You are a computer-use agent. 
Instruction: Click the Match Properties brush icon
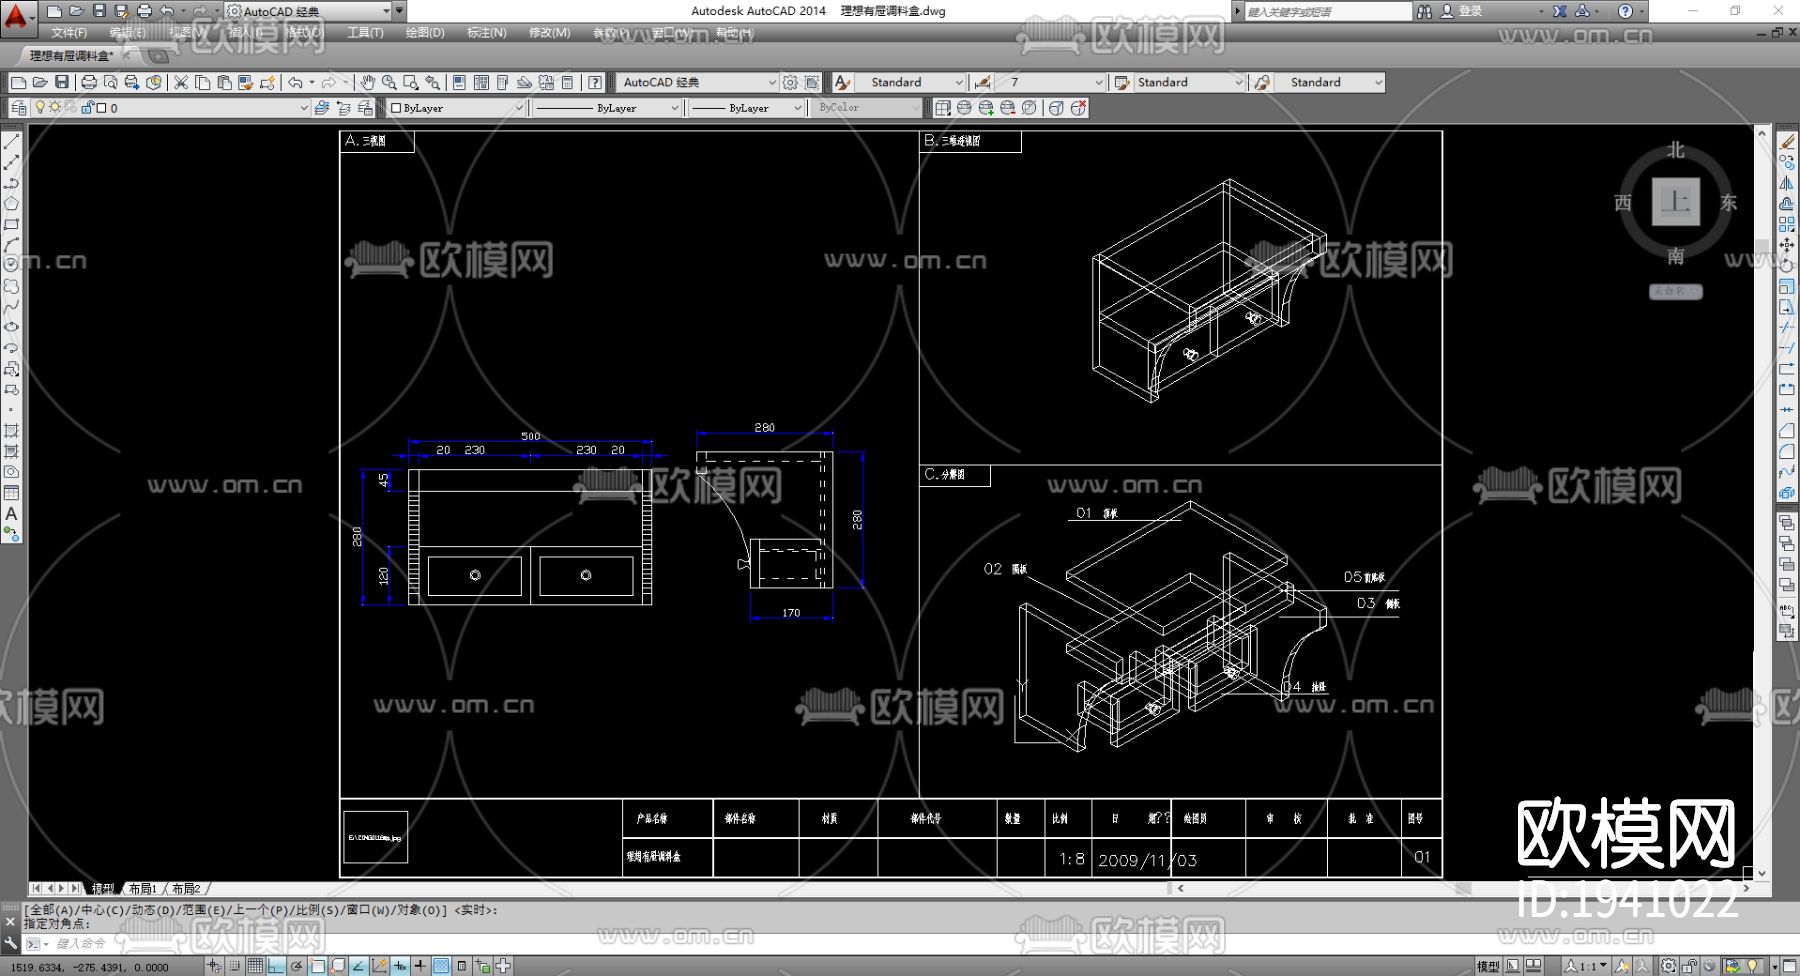click(246, 82)
